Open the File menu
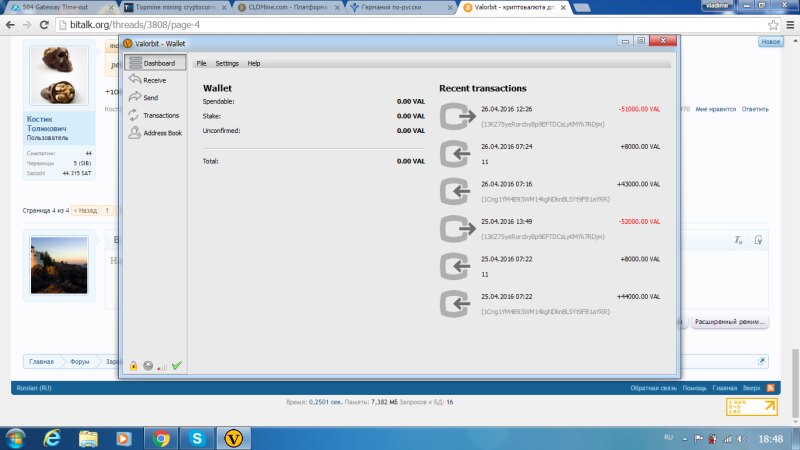The height and width of the screenshot is (450, 800). [x=201, y=63]
